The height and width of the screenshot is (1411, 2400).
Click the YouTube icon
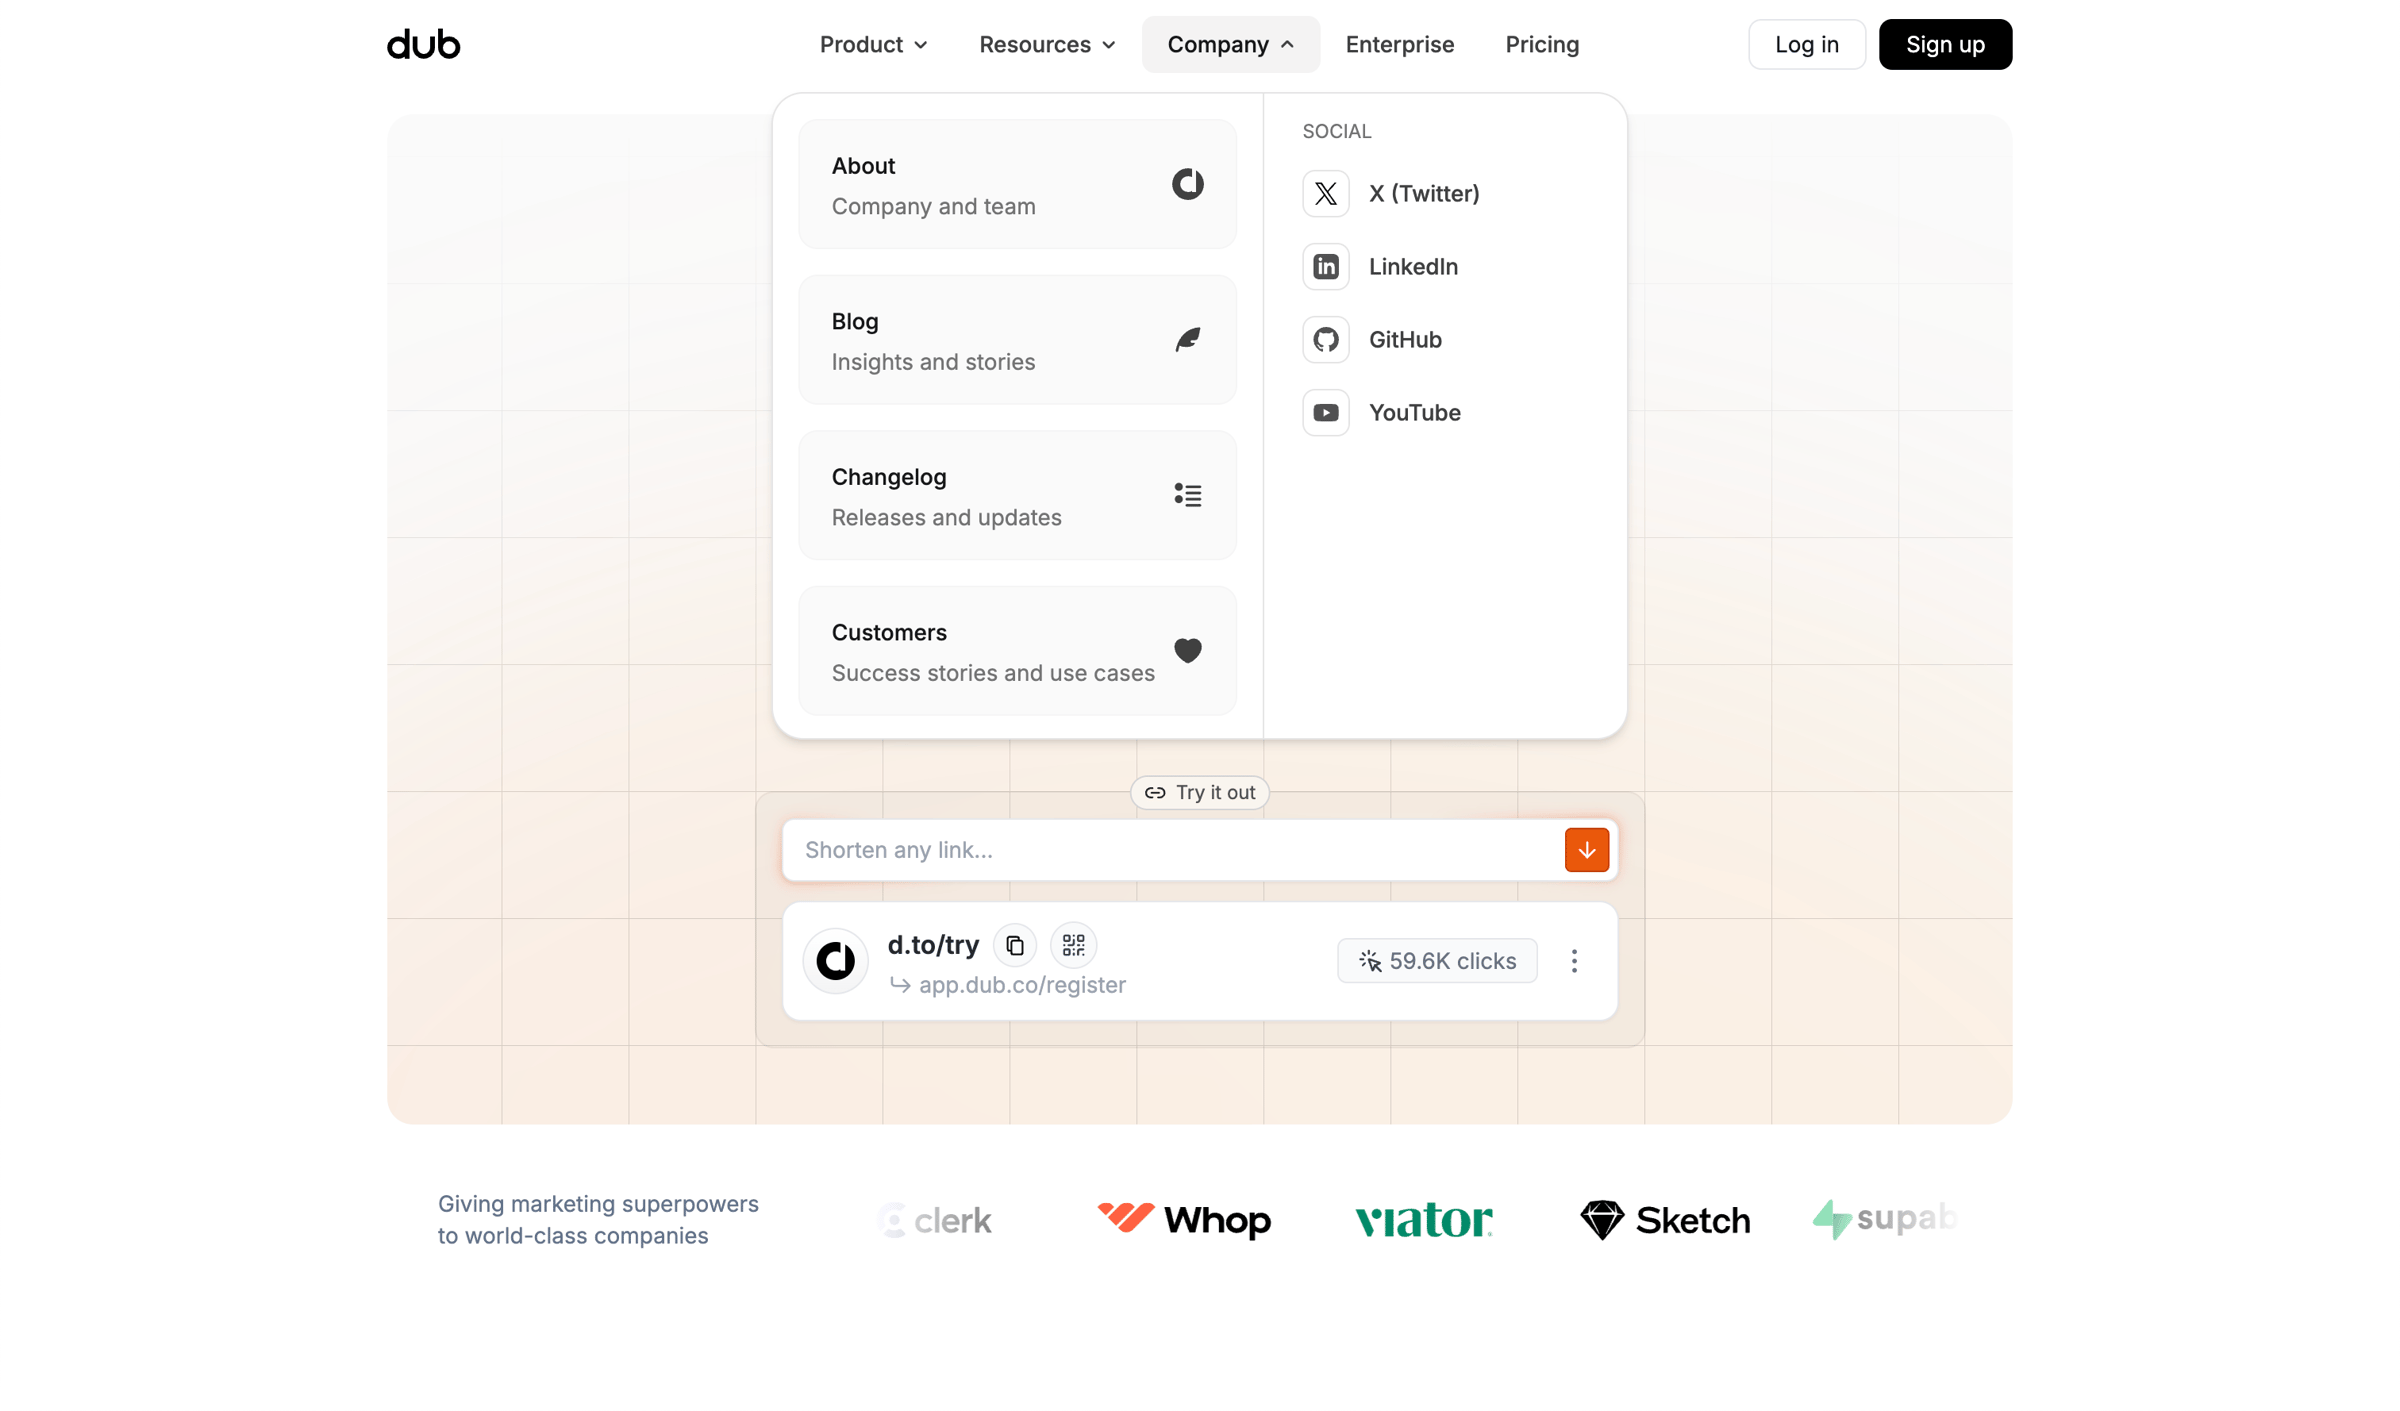click(1325, 413)
